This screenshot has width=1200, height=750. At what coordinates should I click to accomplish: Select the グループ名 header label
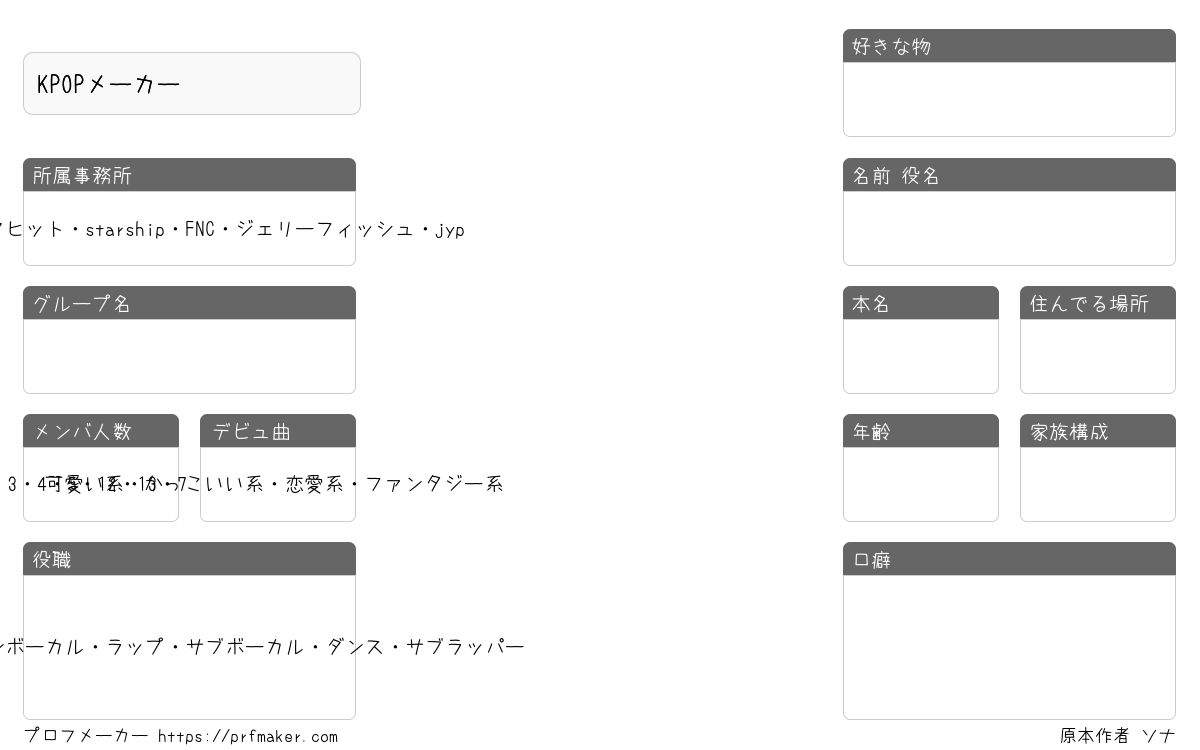(82, 304)
